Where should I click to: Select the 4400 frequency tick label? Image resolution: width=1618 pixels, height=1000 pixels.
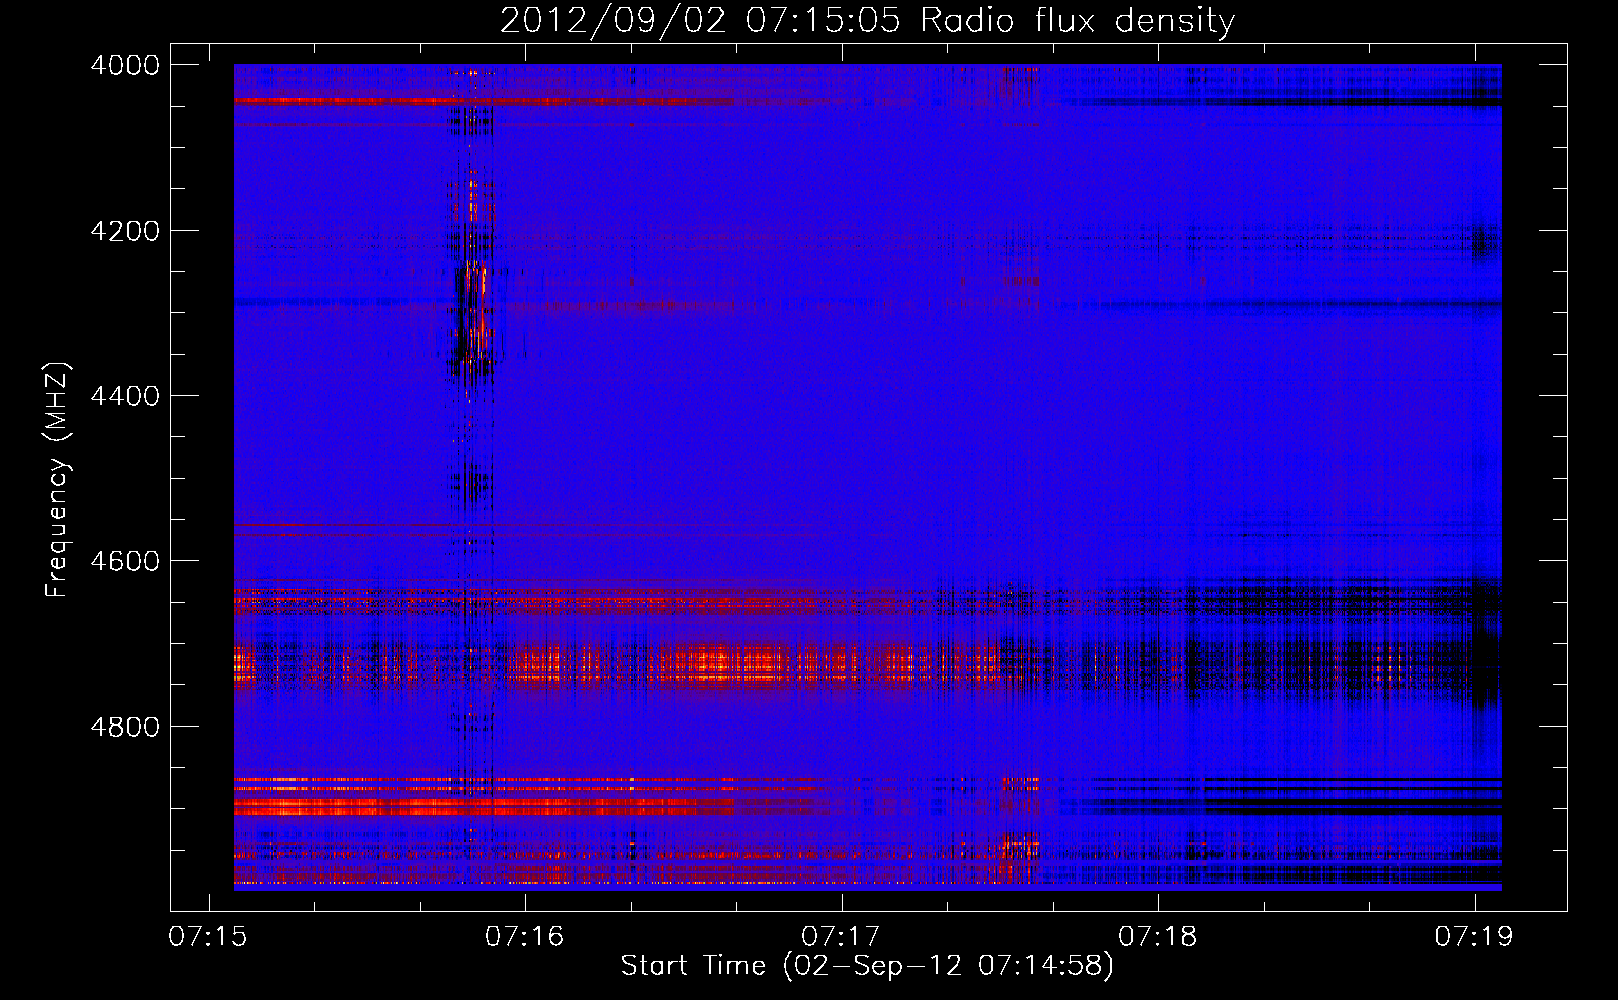tap(125, 396)
